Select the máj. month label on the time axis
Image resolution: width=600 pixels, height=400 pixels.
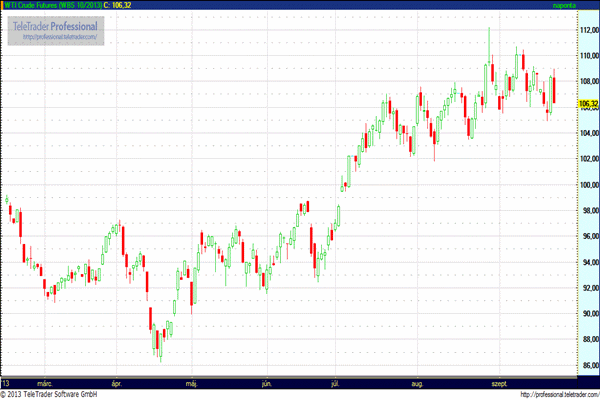click(190, 382)
